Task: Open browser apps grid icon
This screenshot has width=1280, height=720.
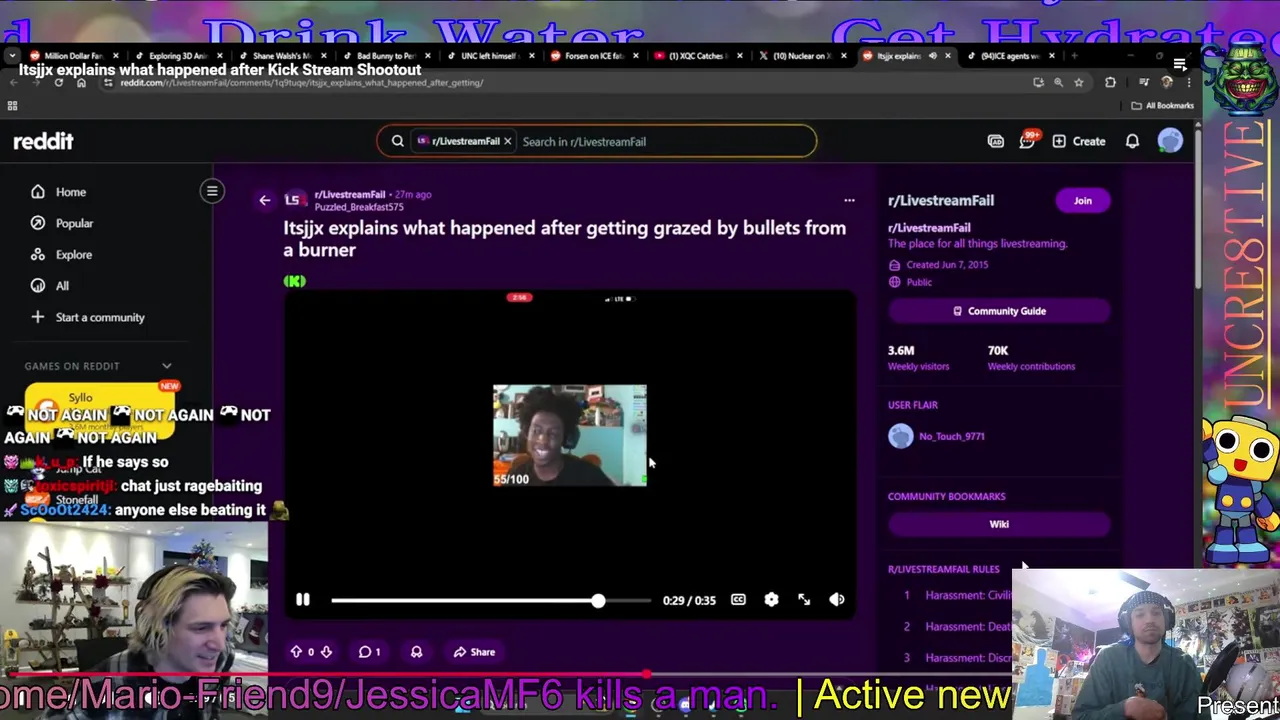Action: point(12,105)
